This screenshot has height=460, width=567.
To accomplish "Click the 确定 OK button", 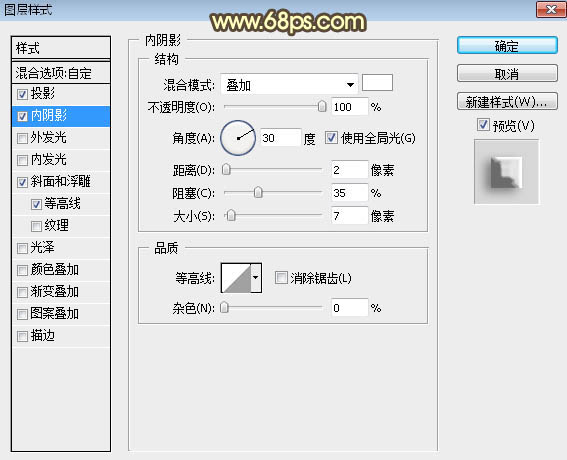I will (507, 46).
